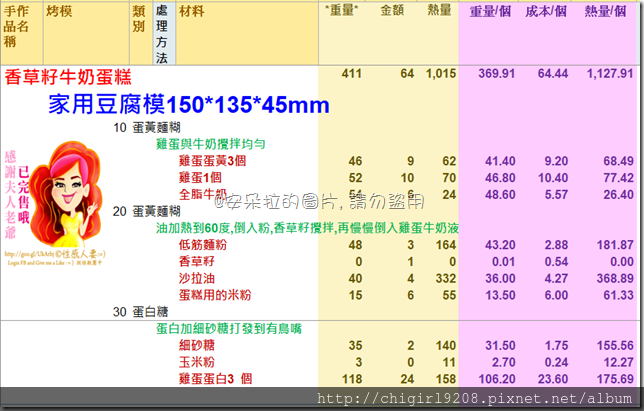Click the value 106.20
This screenshot has height=411, width=644.
tap(497, 379)
